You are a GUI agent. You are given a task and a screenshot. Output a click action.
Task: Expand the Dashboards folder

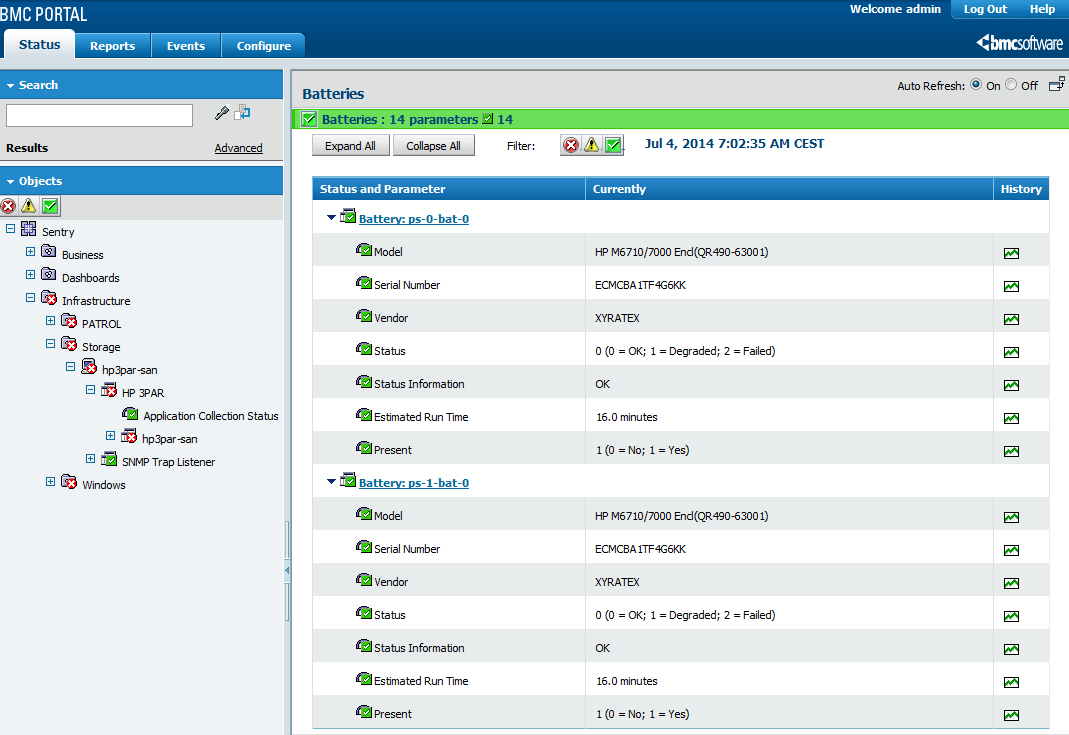click(x=30, y=275)
